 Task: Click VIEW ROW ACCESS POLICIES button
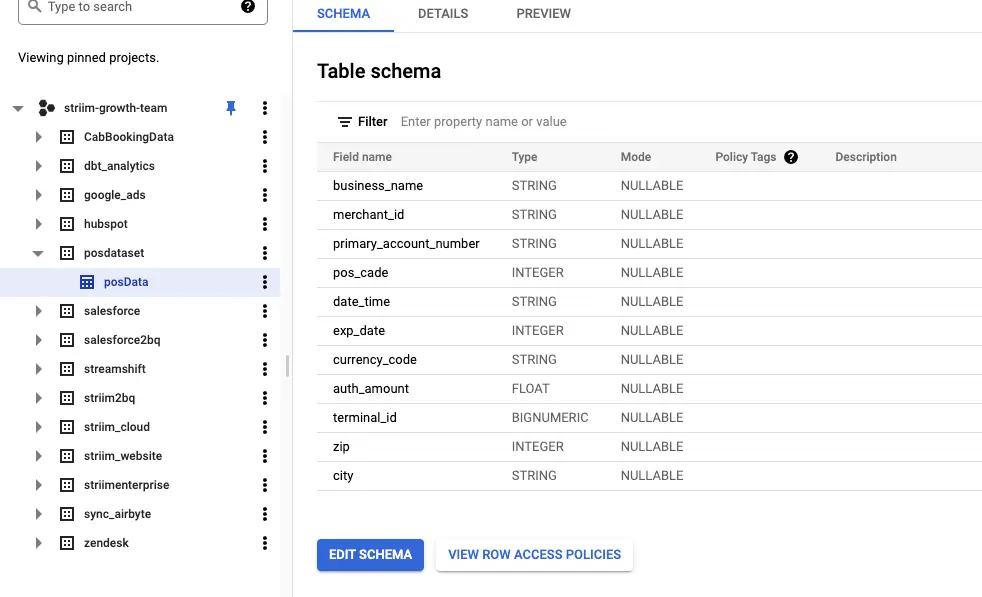tap(534, 555)
